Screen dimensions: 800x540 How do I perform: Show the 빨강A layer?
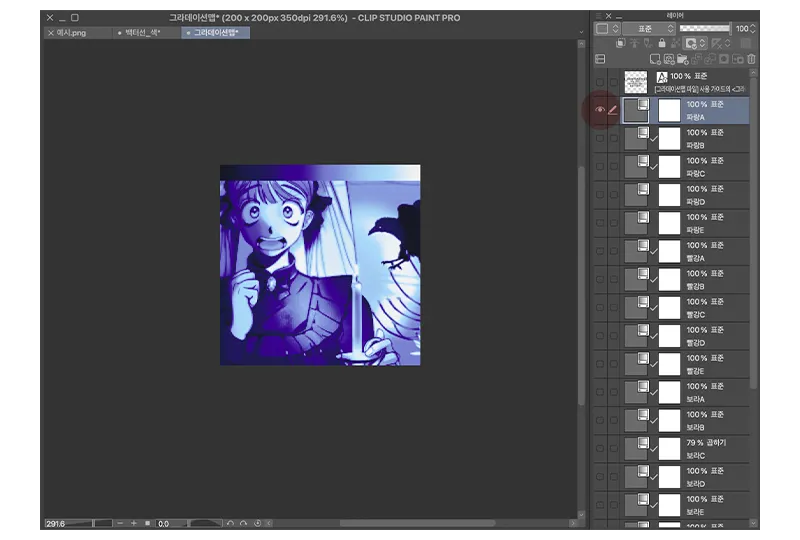click(x=599, y=251)
